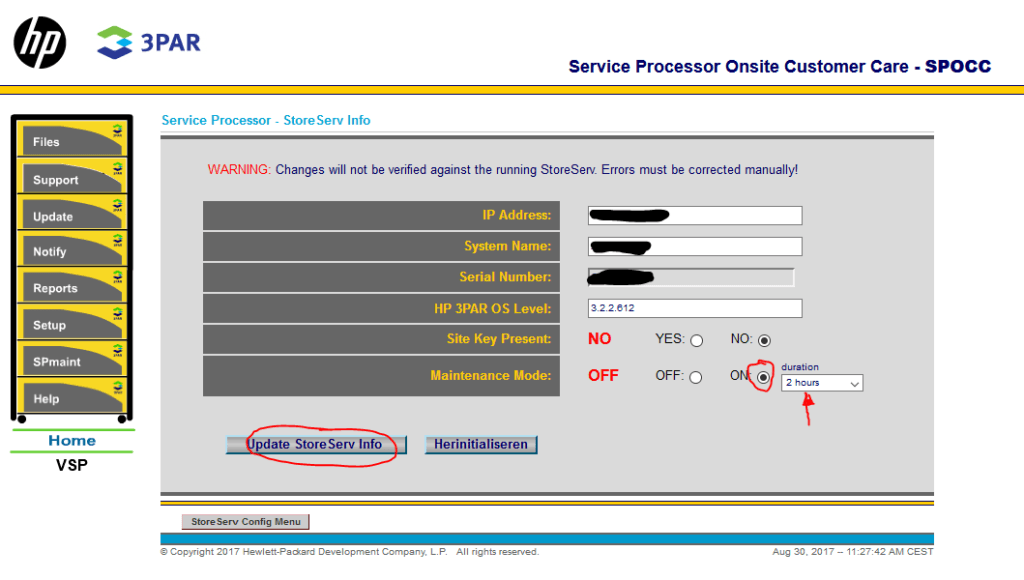
Task: Click the 'HP 3PAR OS Level:' label
Action: point(492,308)
